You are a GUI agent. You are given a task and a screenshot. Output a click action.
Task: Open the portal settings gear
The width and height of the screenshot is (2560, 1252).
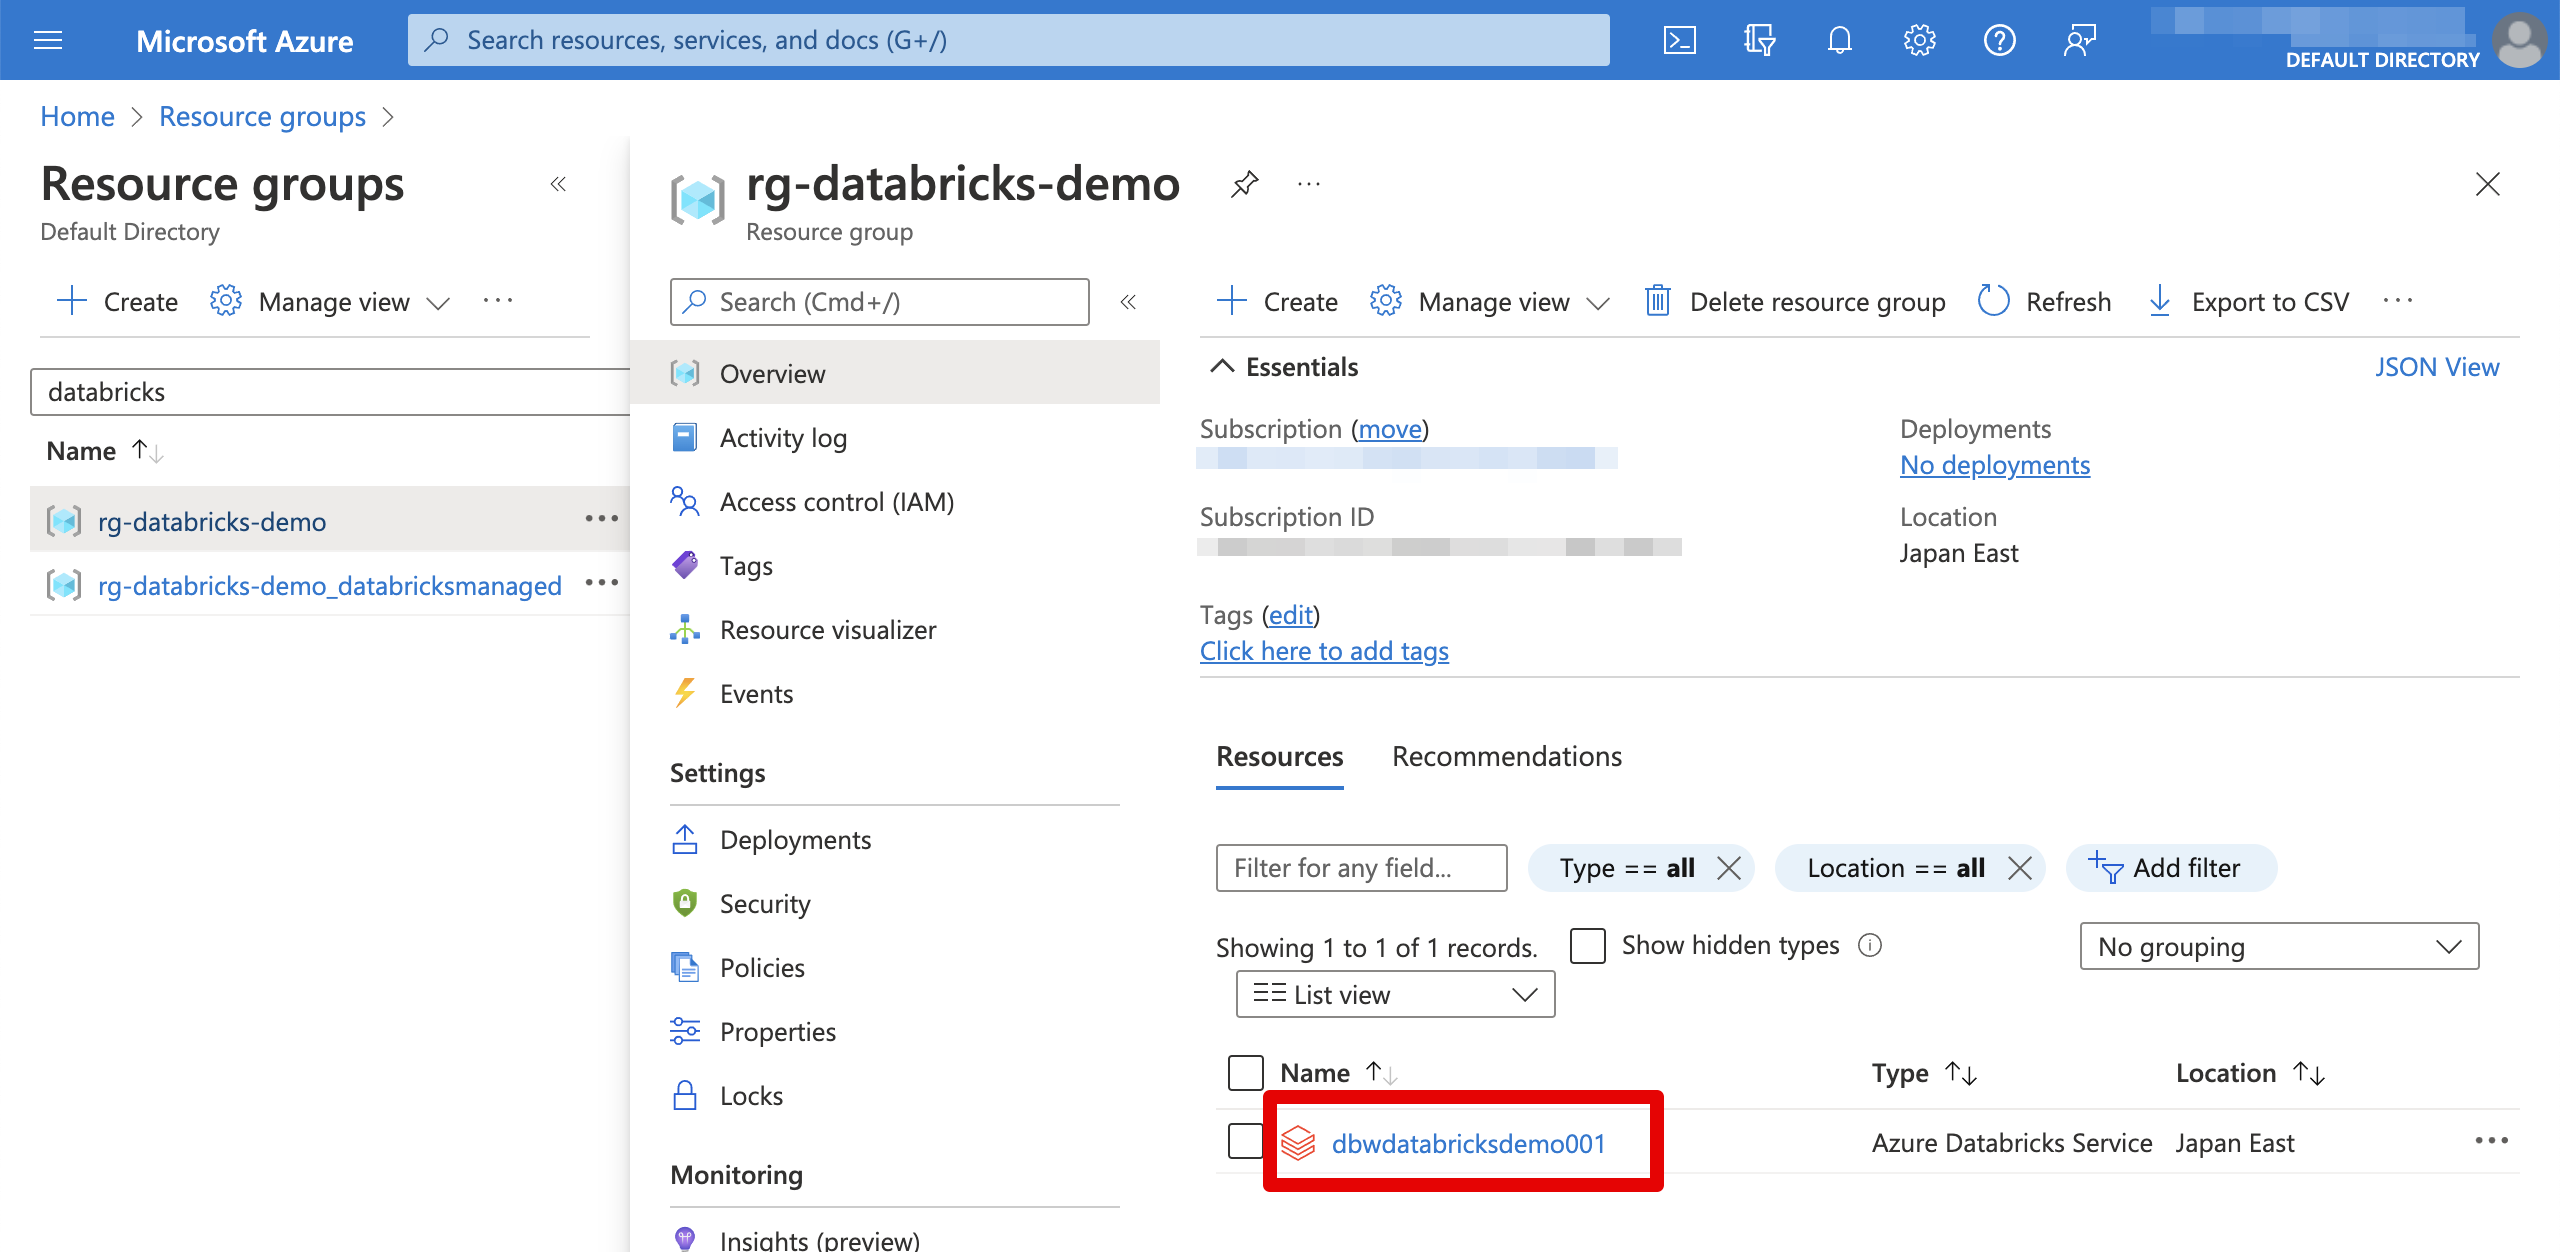click(1919, 40)
